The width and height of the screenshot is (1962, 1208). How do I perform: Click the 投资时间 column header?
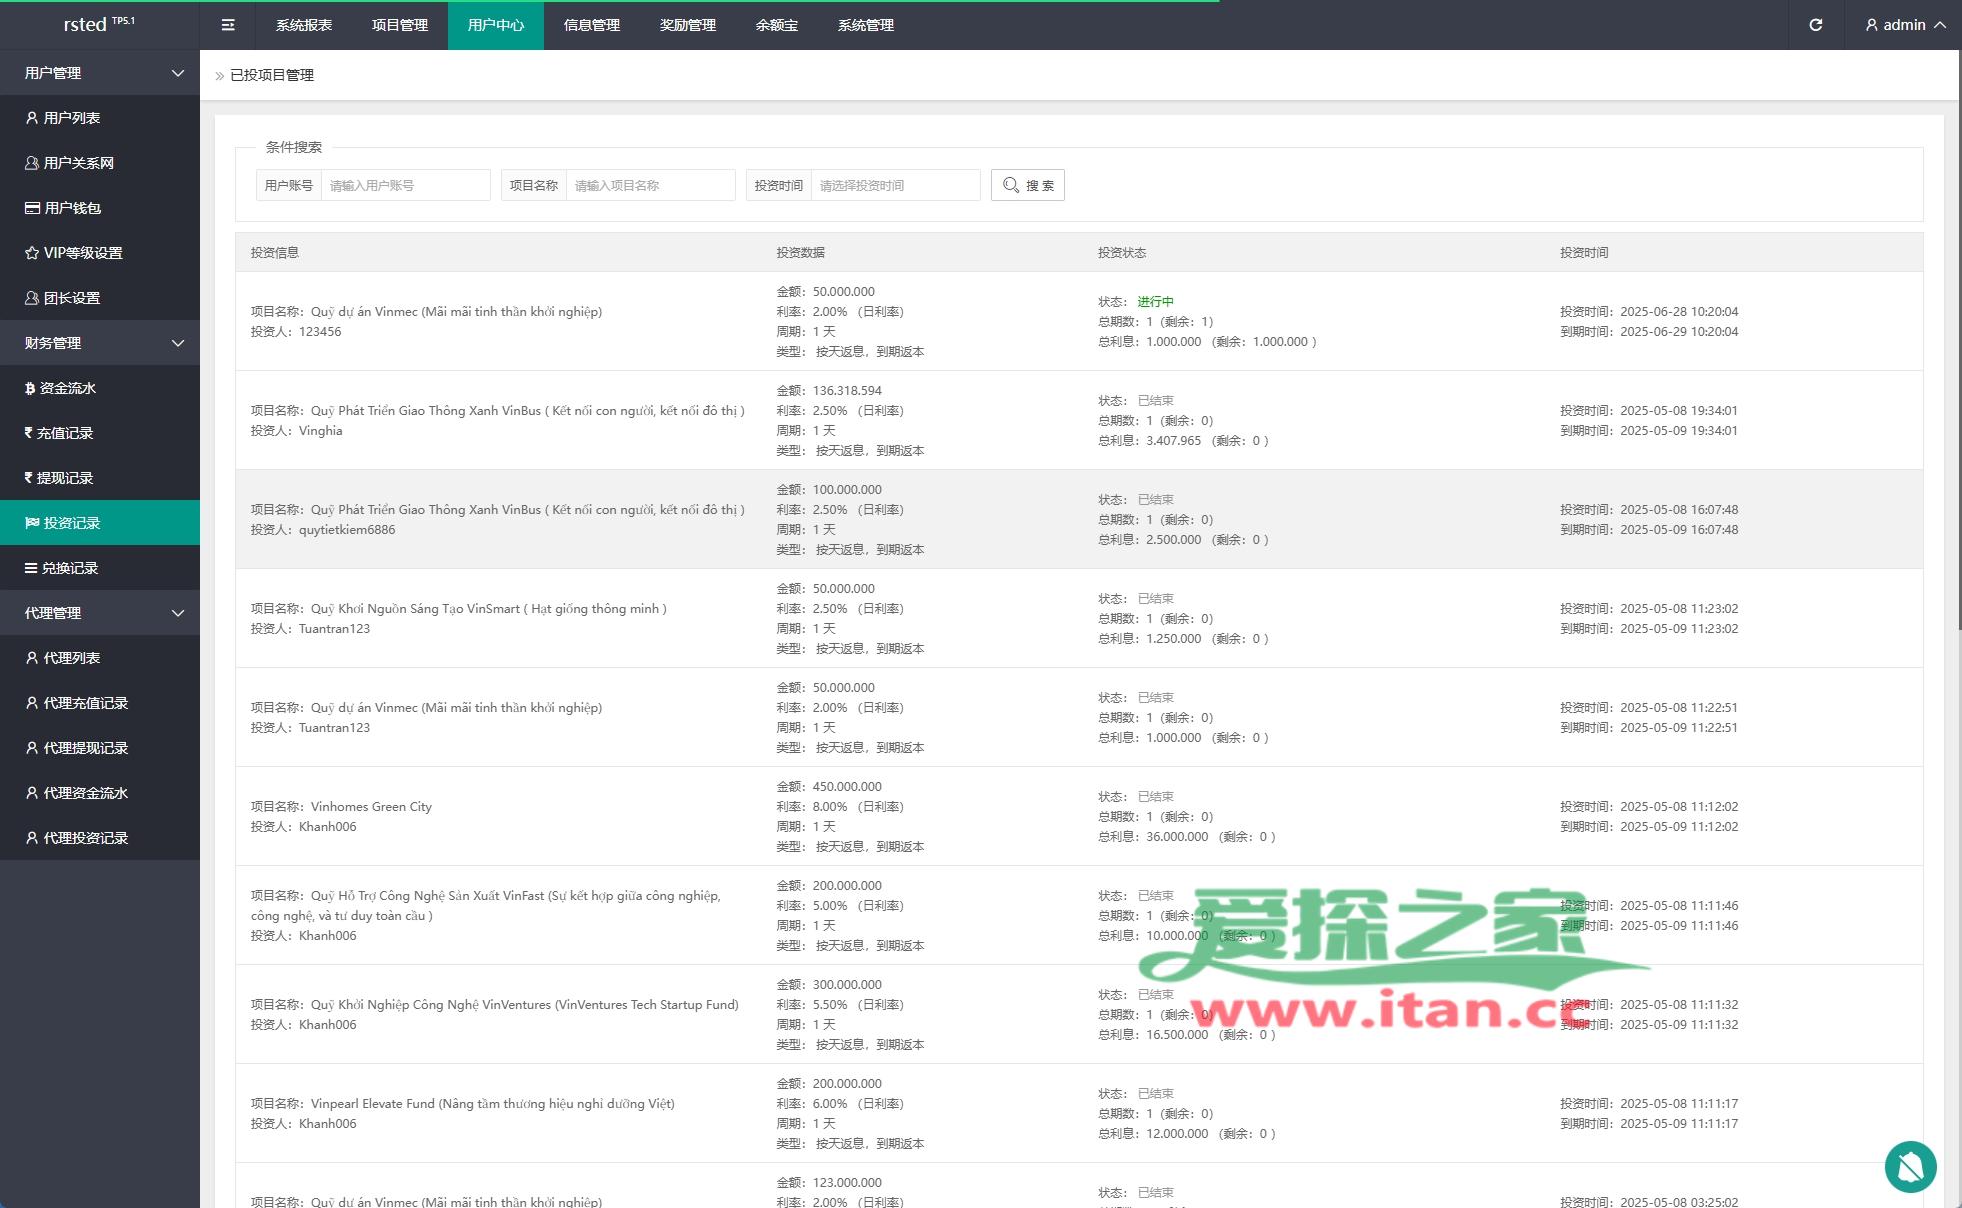point(1584,253)
